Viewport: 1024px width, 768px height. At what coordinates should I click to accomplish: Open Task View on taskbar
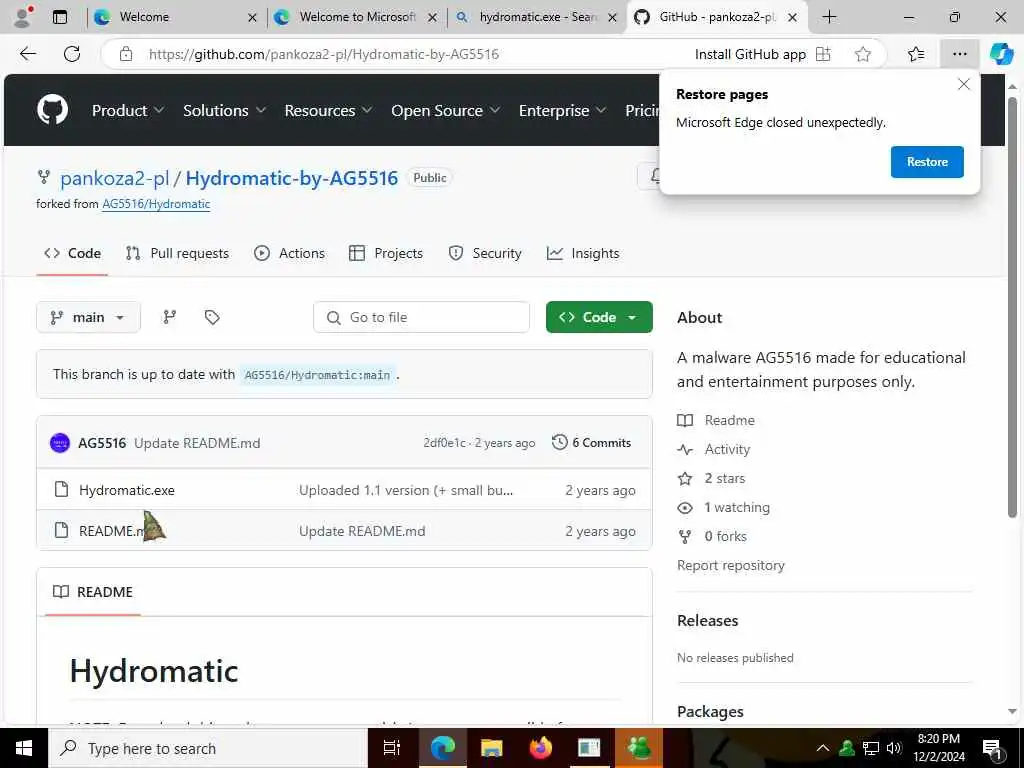tap(391, 748)
